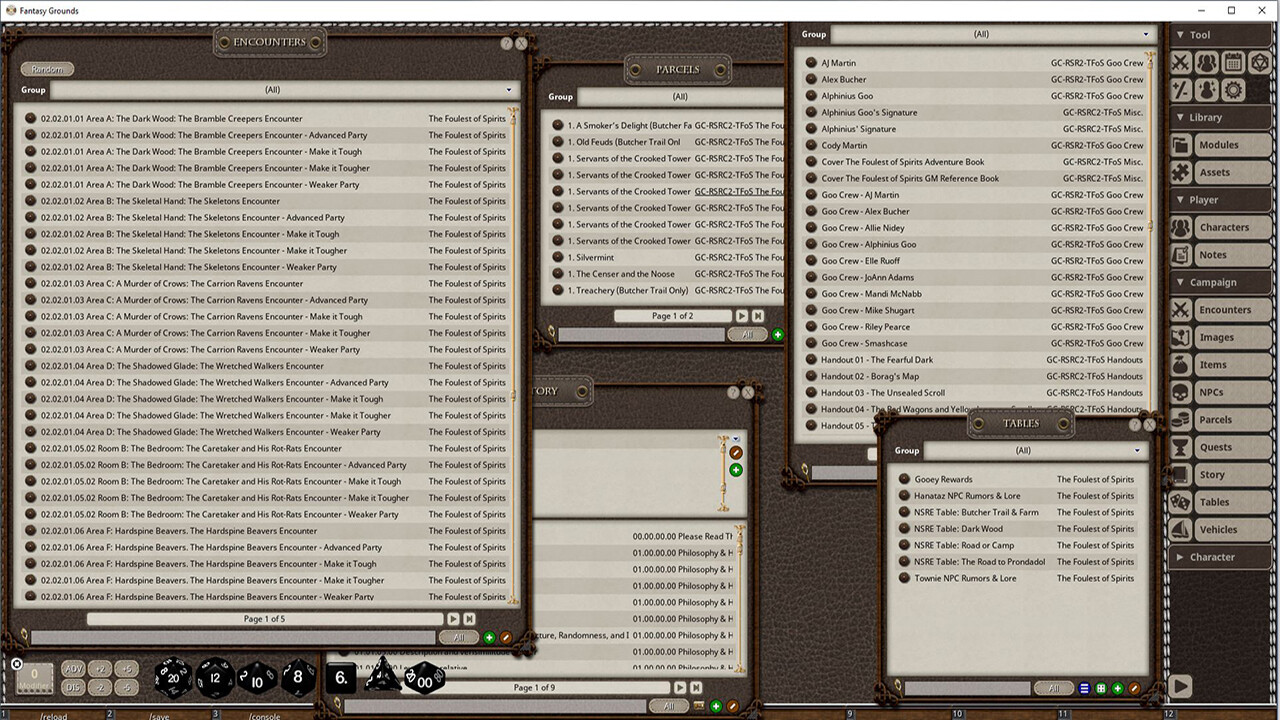Toggle the DIS disadvantage modifier
Image resolution: width=1280 pixels, height=720 pixels.
pyautogui.click(x=72, y=685)
